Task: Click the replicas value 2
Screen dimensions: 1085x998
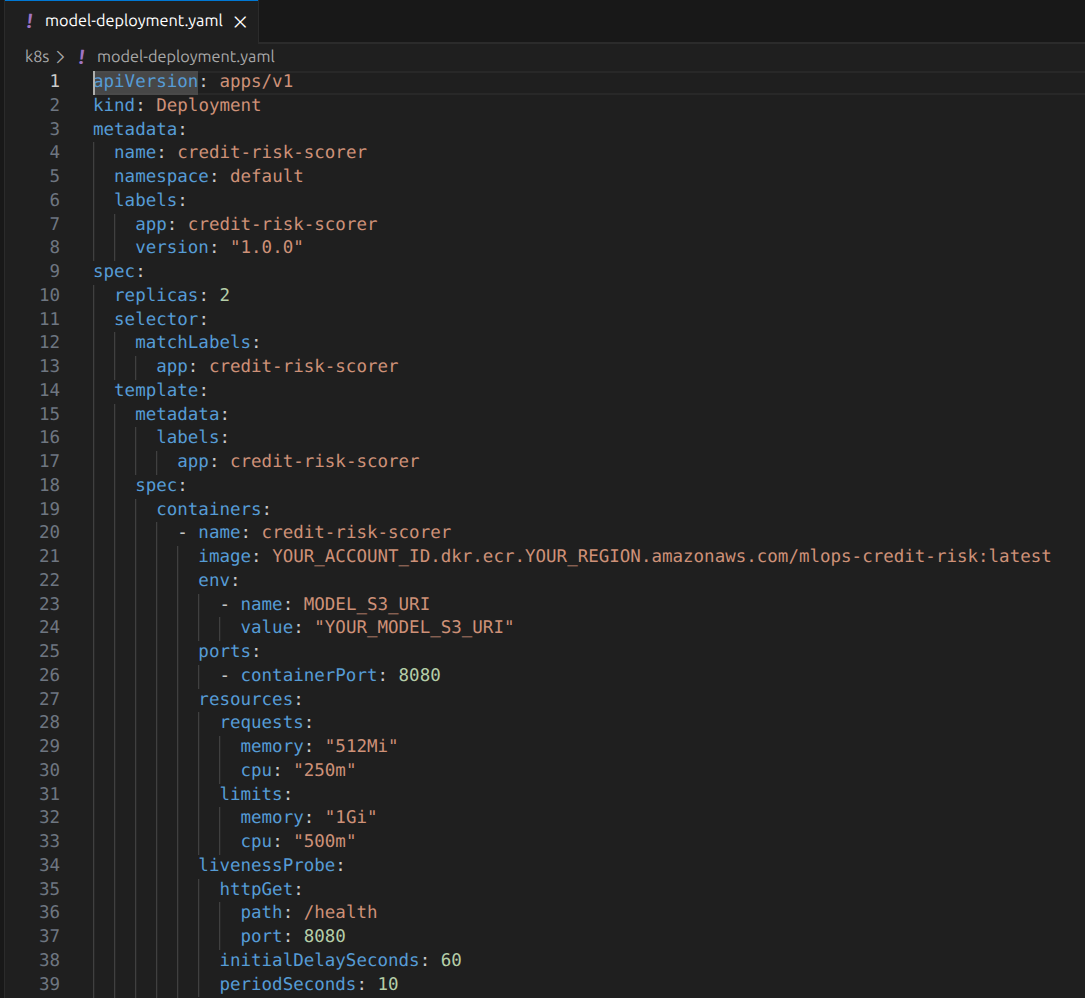Action: pyautogui.click(x=224, y=296)
